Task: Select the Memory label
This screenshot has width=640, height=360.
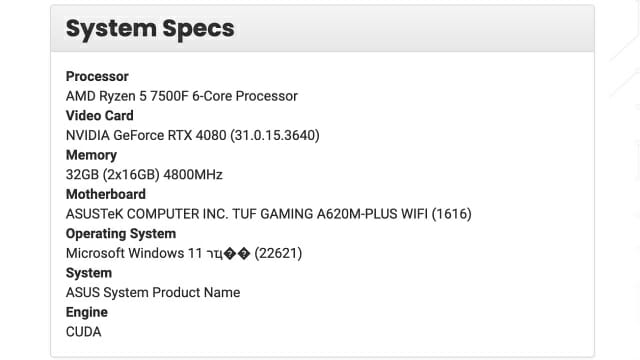Action: point(91,155)
